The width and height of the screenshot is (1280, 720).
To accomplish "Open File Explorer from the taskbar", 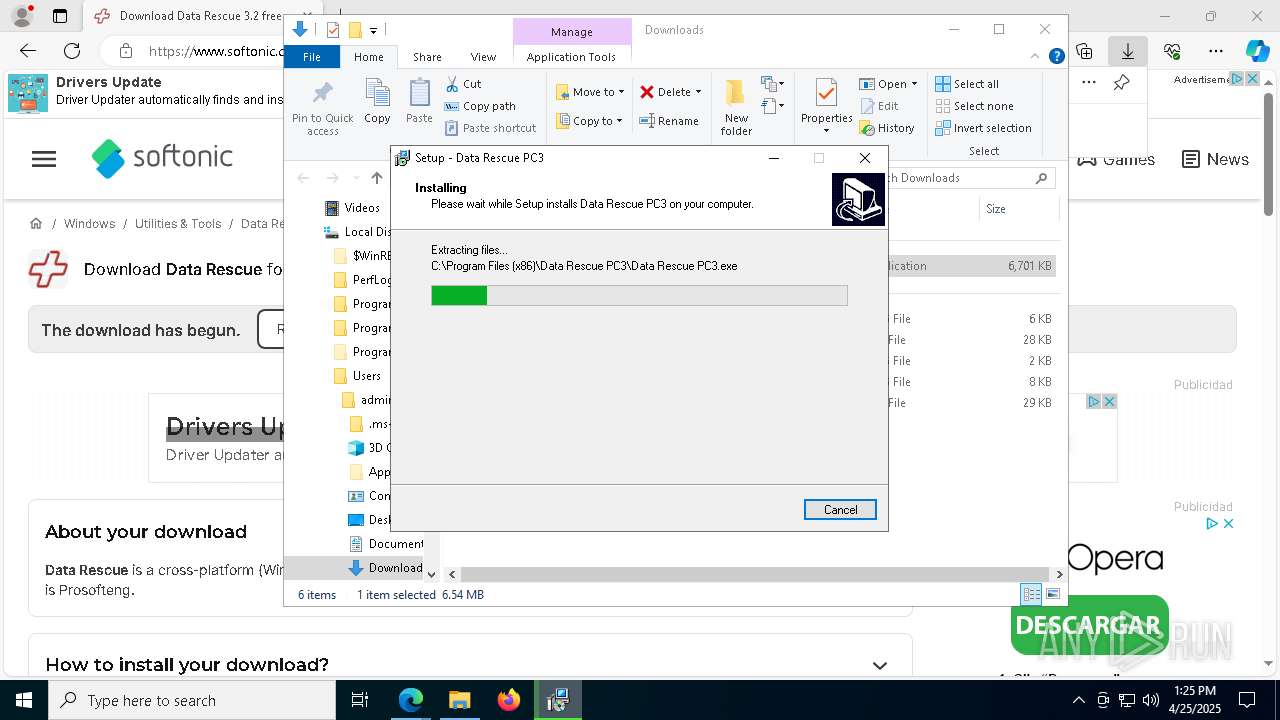I will click(460, 700).
